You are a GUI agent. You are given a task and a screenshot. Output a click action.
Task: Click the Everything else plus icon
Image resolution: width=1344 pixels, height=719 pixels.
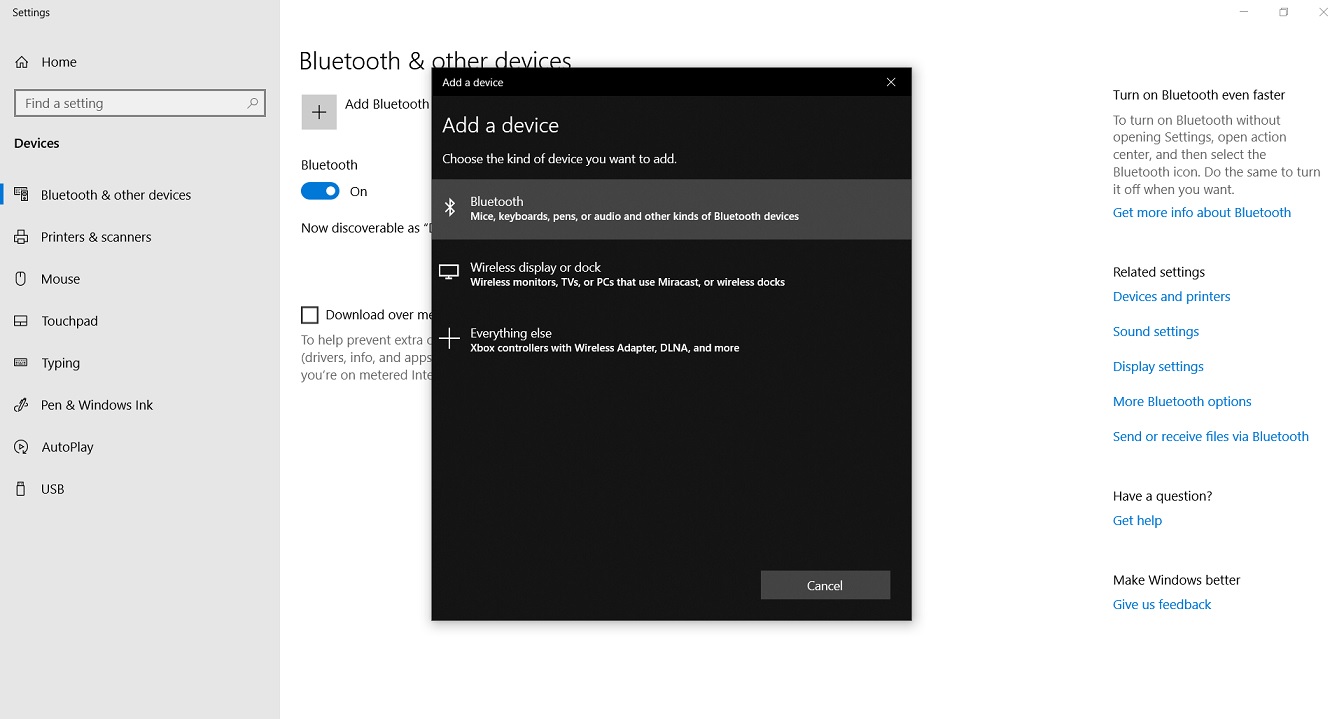450,339
